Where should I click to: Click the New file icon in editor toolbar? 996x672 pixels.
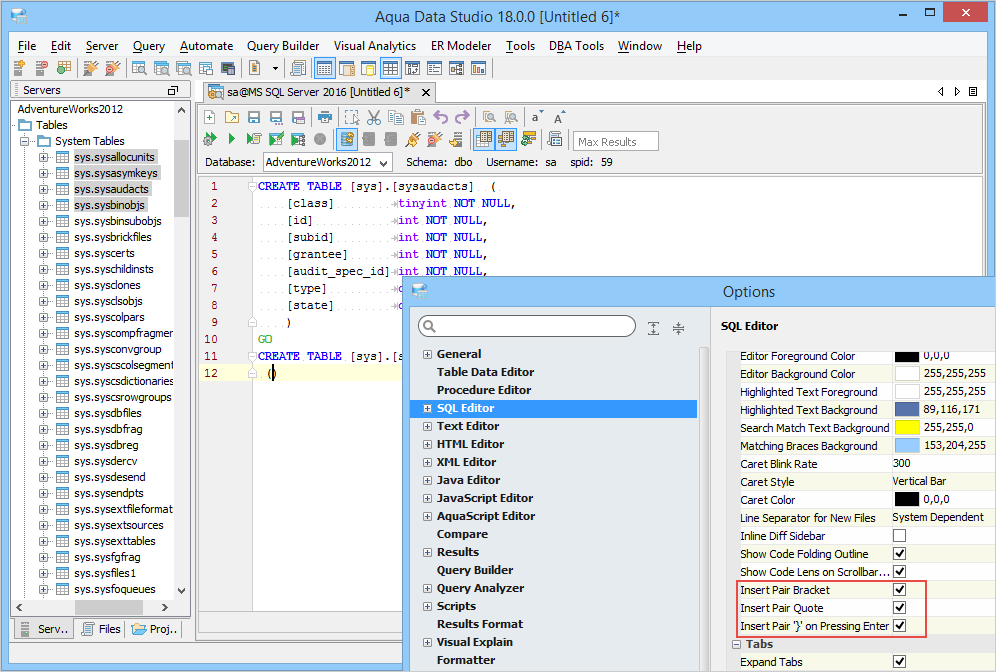(210, 117)
